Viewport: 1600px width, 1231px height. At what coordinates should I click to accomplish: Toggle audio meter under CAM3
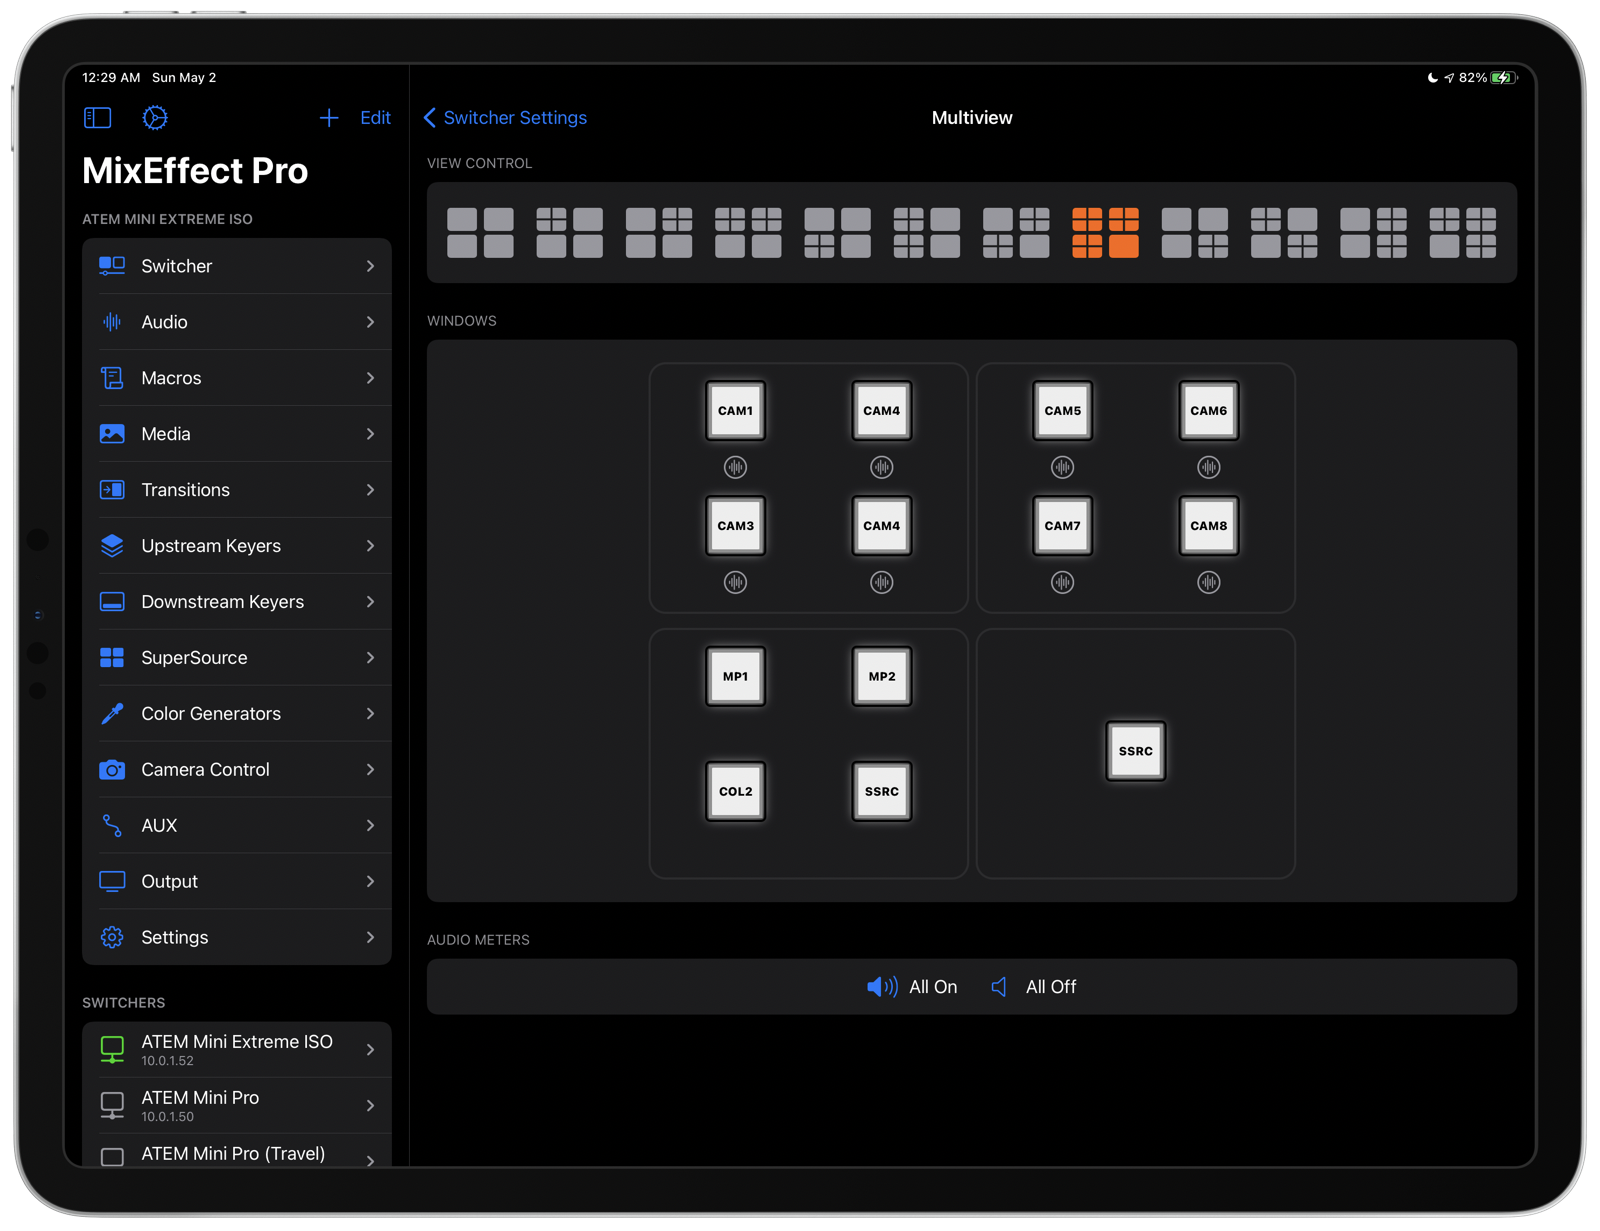coord(736,582)
